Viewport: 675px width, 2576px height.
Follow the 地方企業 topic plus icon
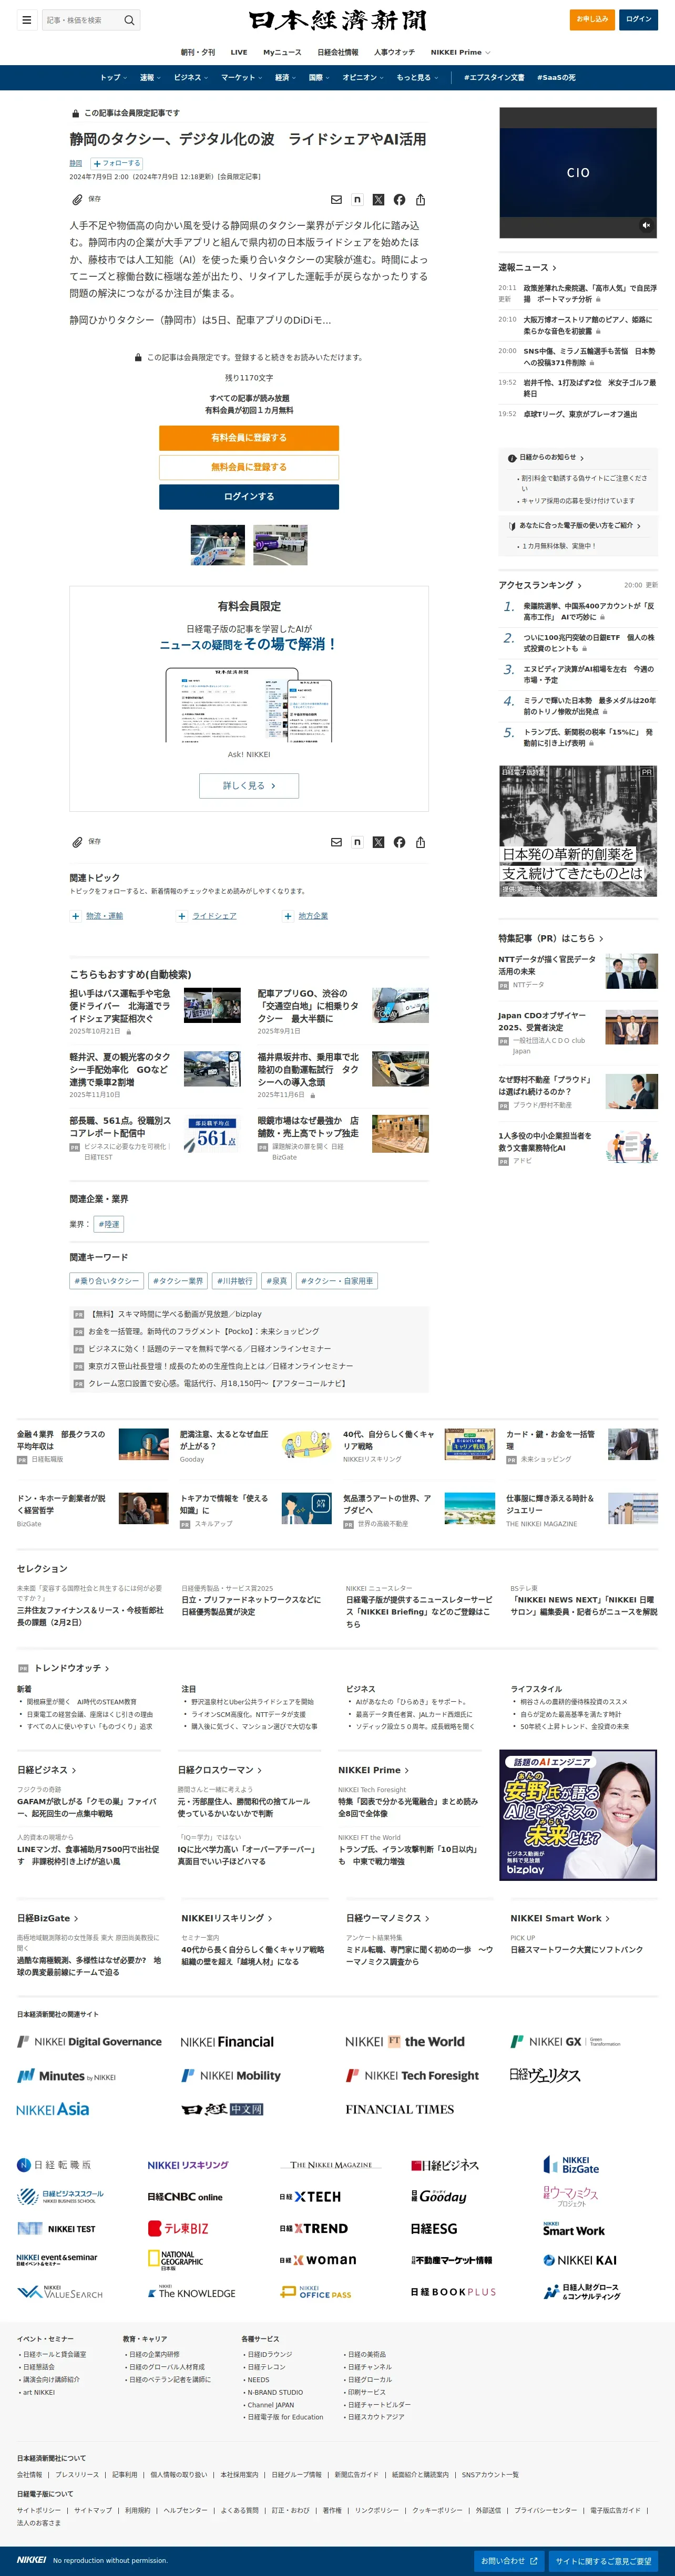point(287,916)
